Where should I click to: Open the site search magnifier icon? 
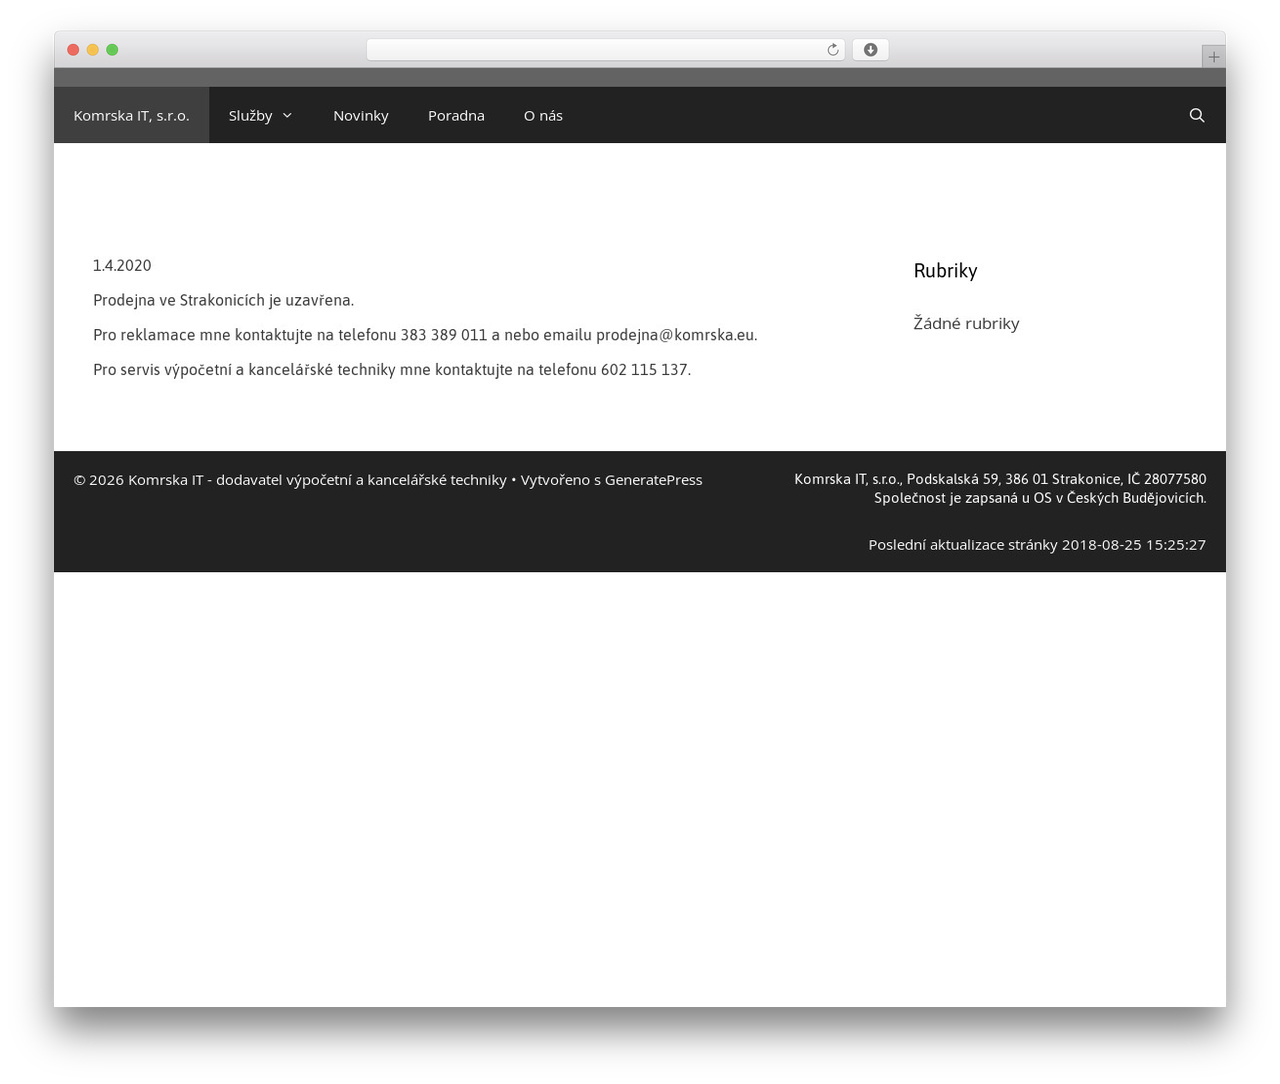pyautogui.click(x=1196, y=115)
